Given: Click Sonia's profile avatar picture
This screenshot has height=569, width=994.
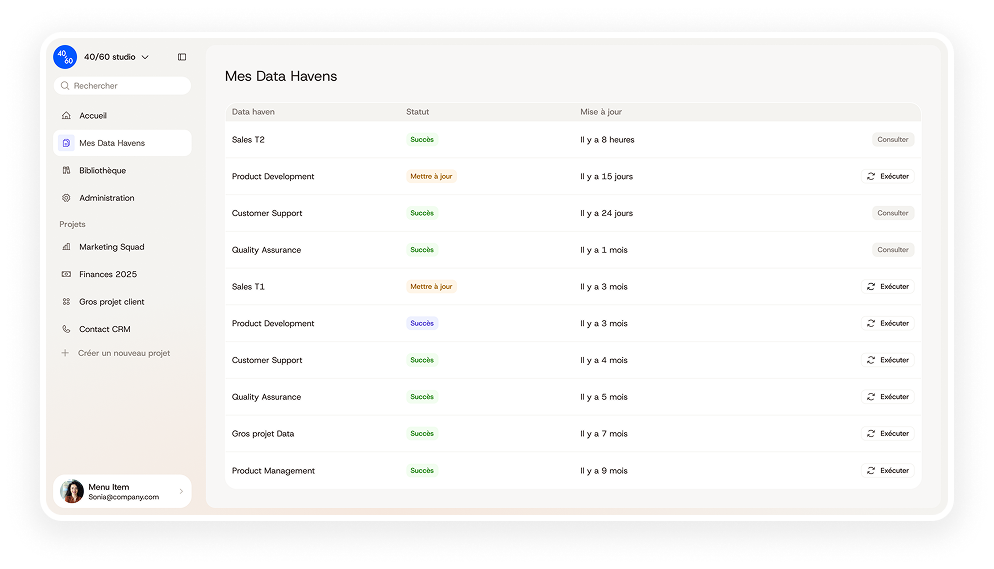Looking at the screenshot, I should click(x=72, y=491).
